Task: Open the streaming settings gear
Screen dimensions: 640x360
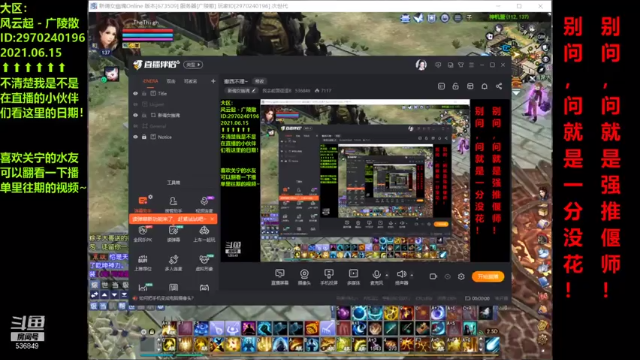Action: click(x=461, y=276)
